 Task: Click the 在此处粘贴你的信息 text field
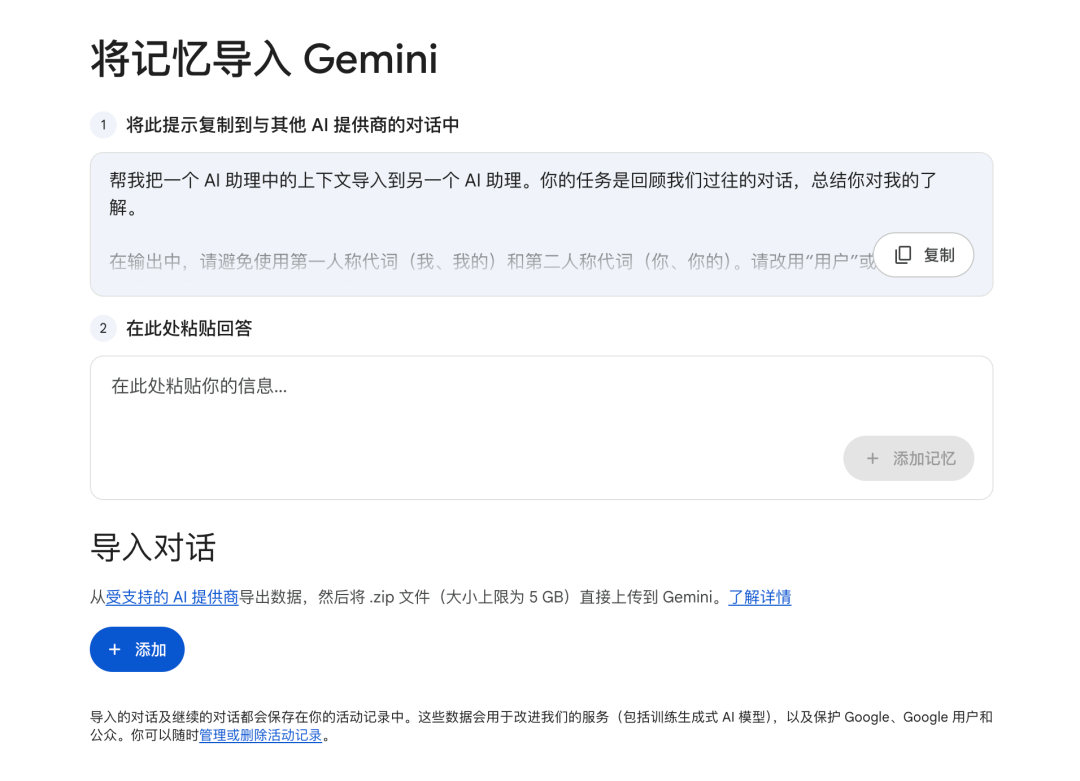[x=541, y=428]
